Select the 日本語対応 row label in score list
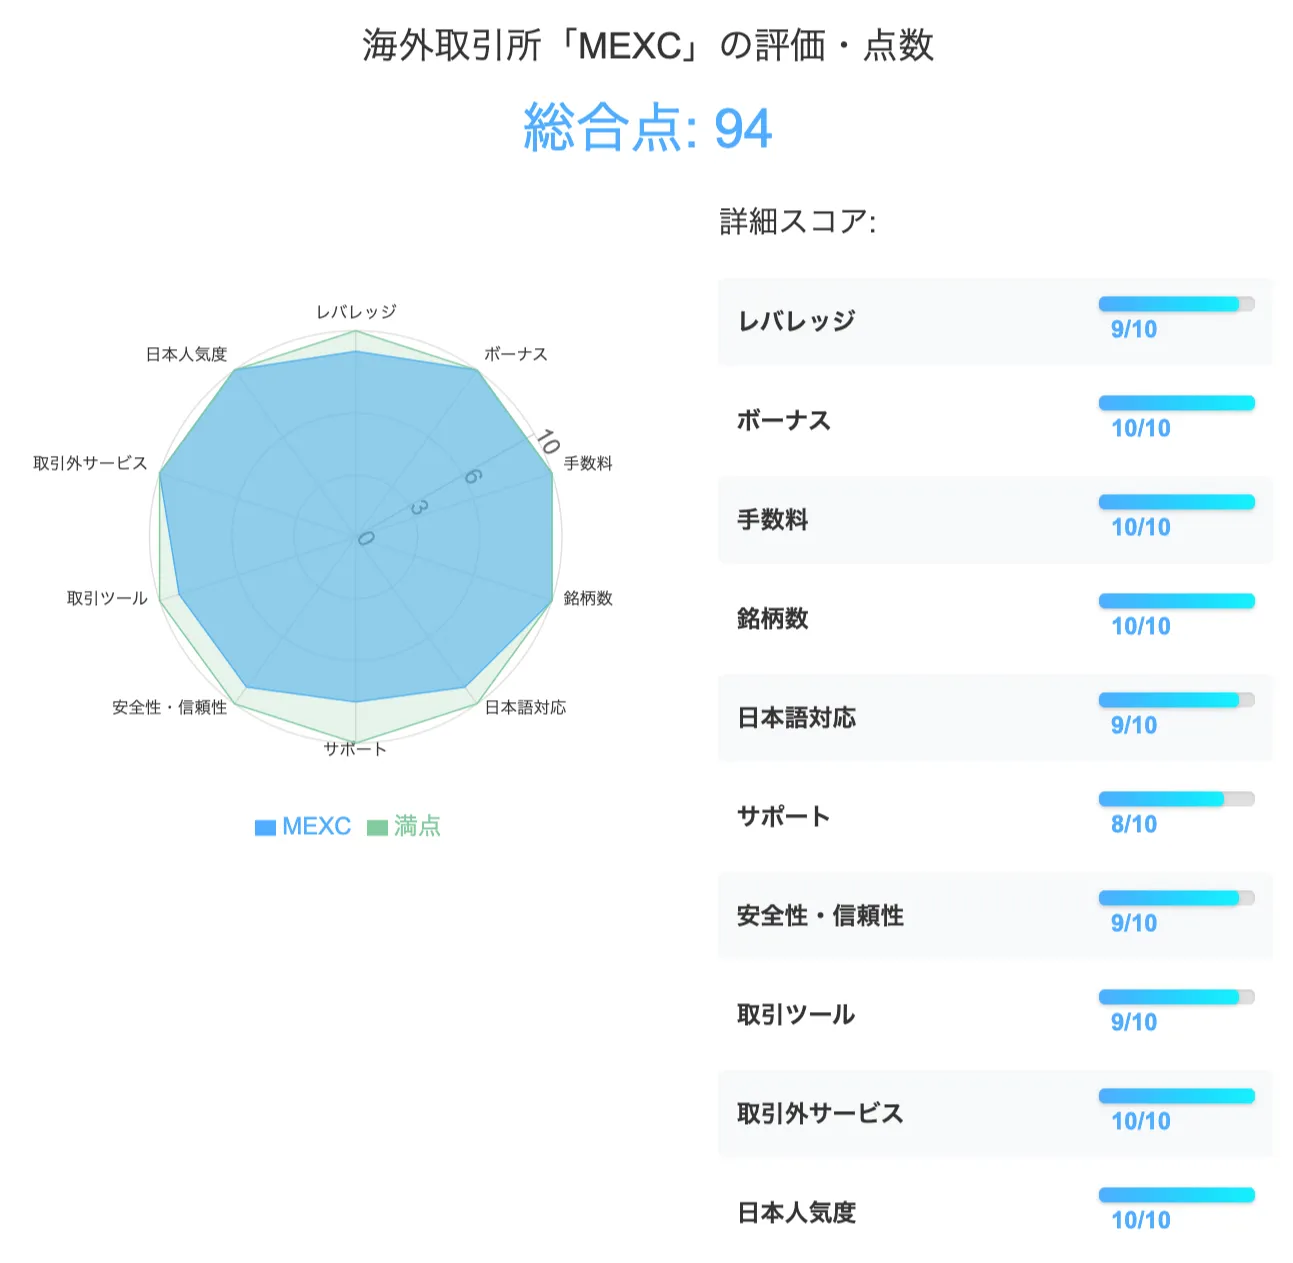This screenshot has height=1263, width=1293. [x=796, y=717]
